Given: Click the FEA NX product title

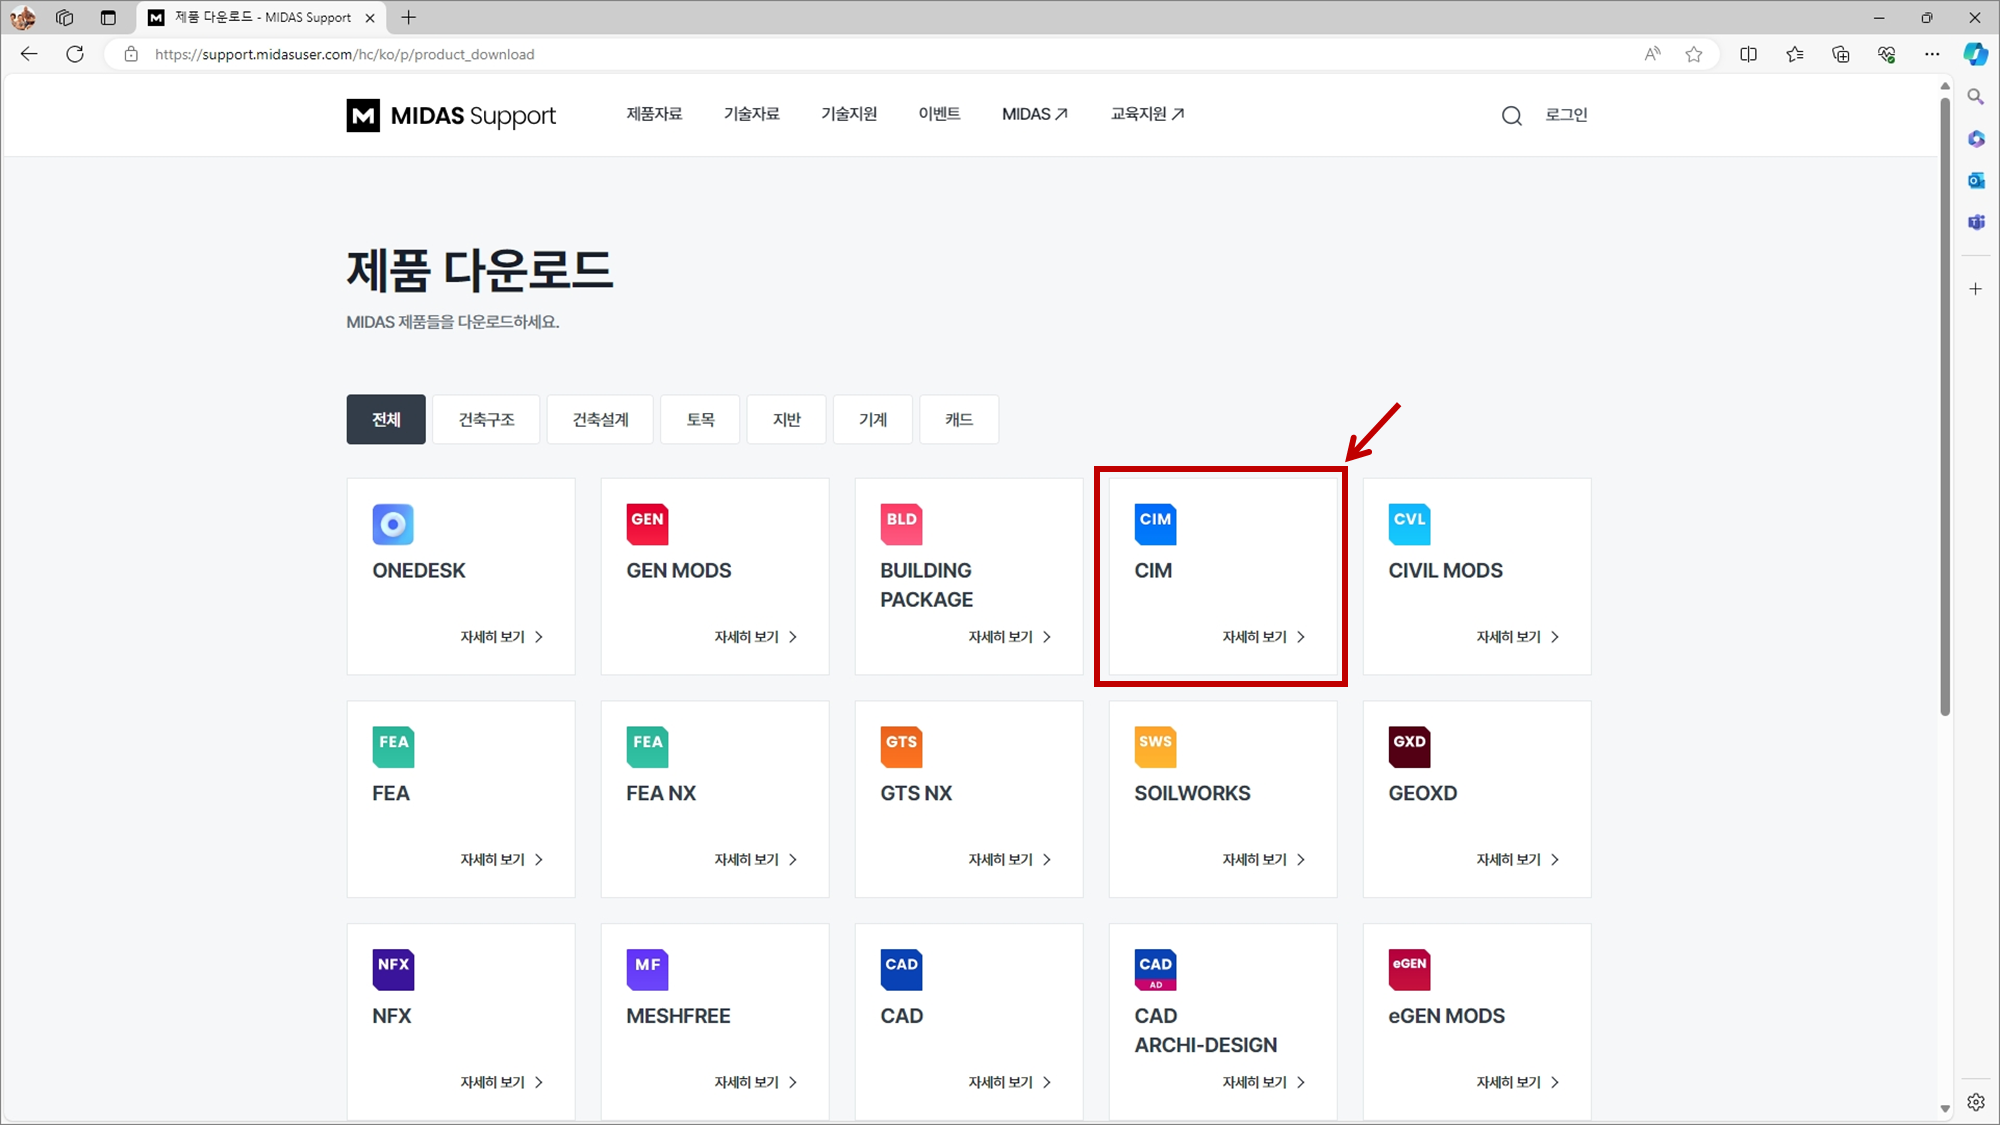Looking at the screenshot, I should (x=661, y=793).
